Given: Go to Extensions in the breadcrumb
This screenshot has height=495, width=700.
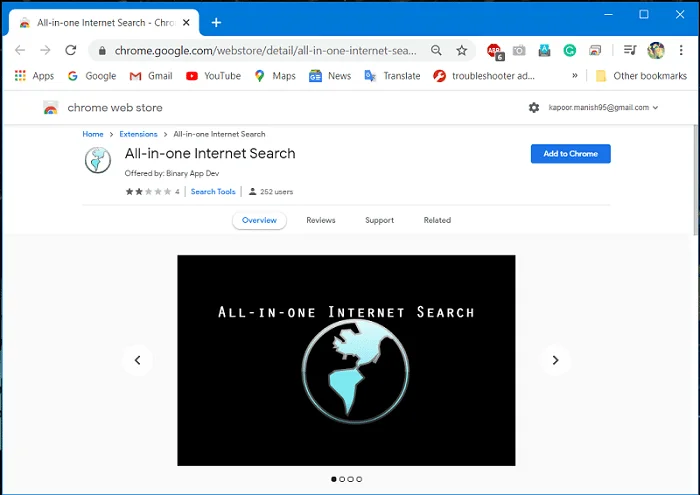Looking at the screenshot, I should [x=138, y=134].
